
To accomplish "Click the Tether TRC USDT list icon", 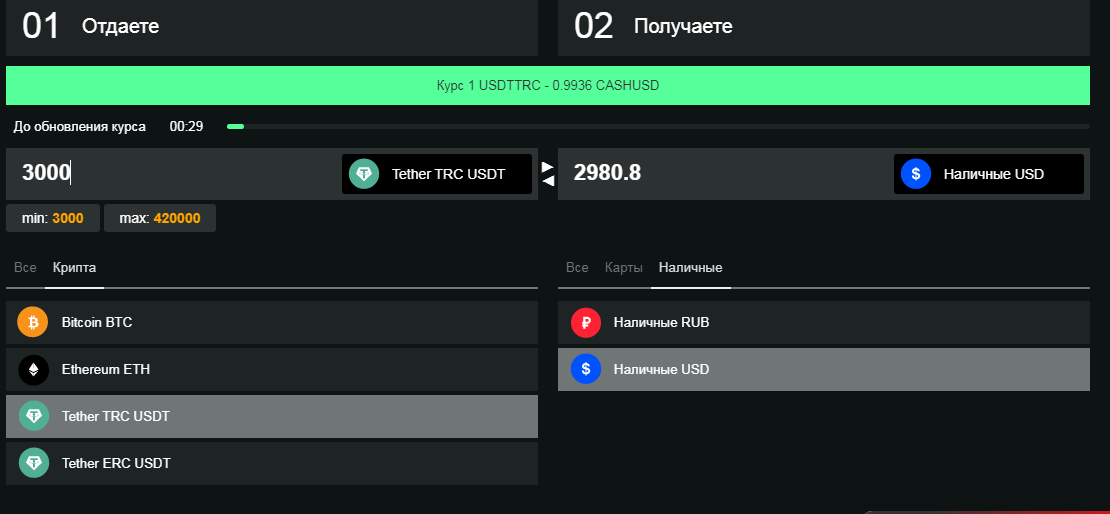I will coord(34,416).
